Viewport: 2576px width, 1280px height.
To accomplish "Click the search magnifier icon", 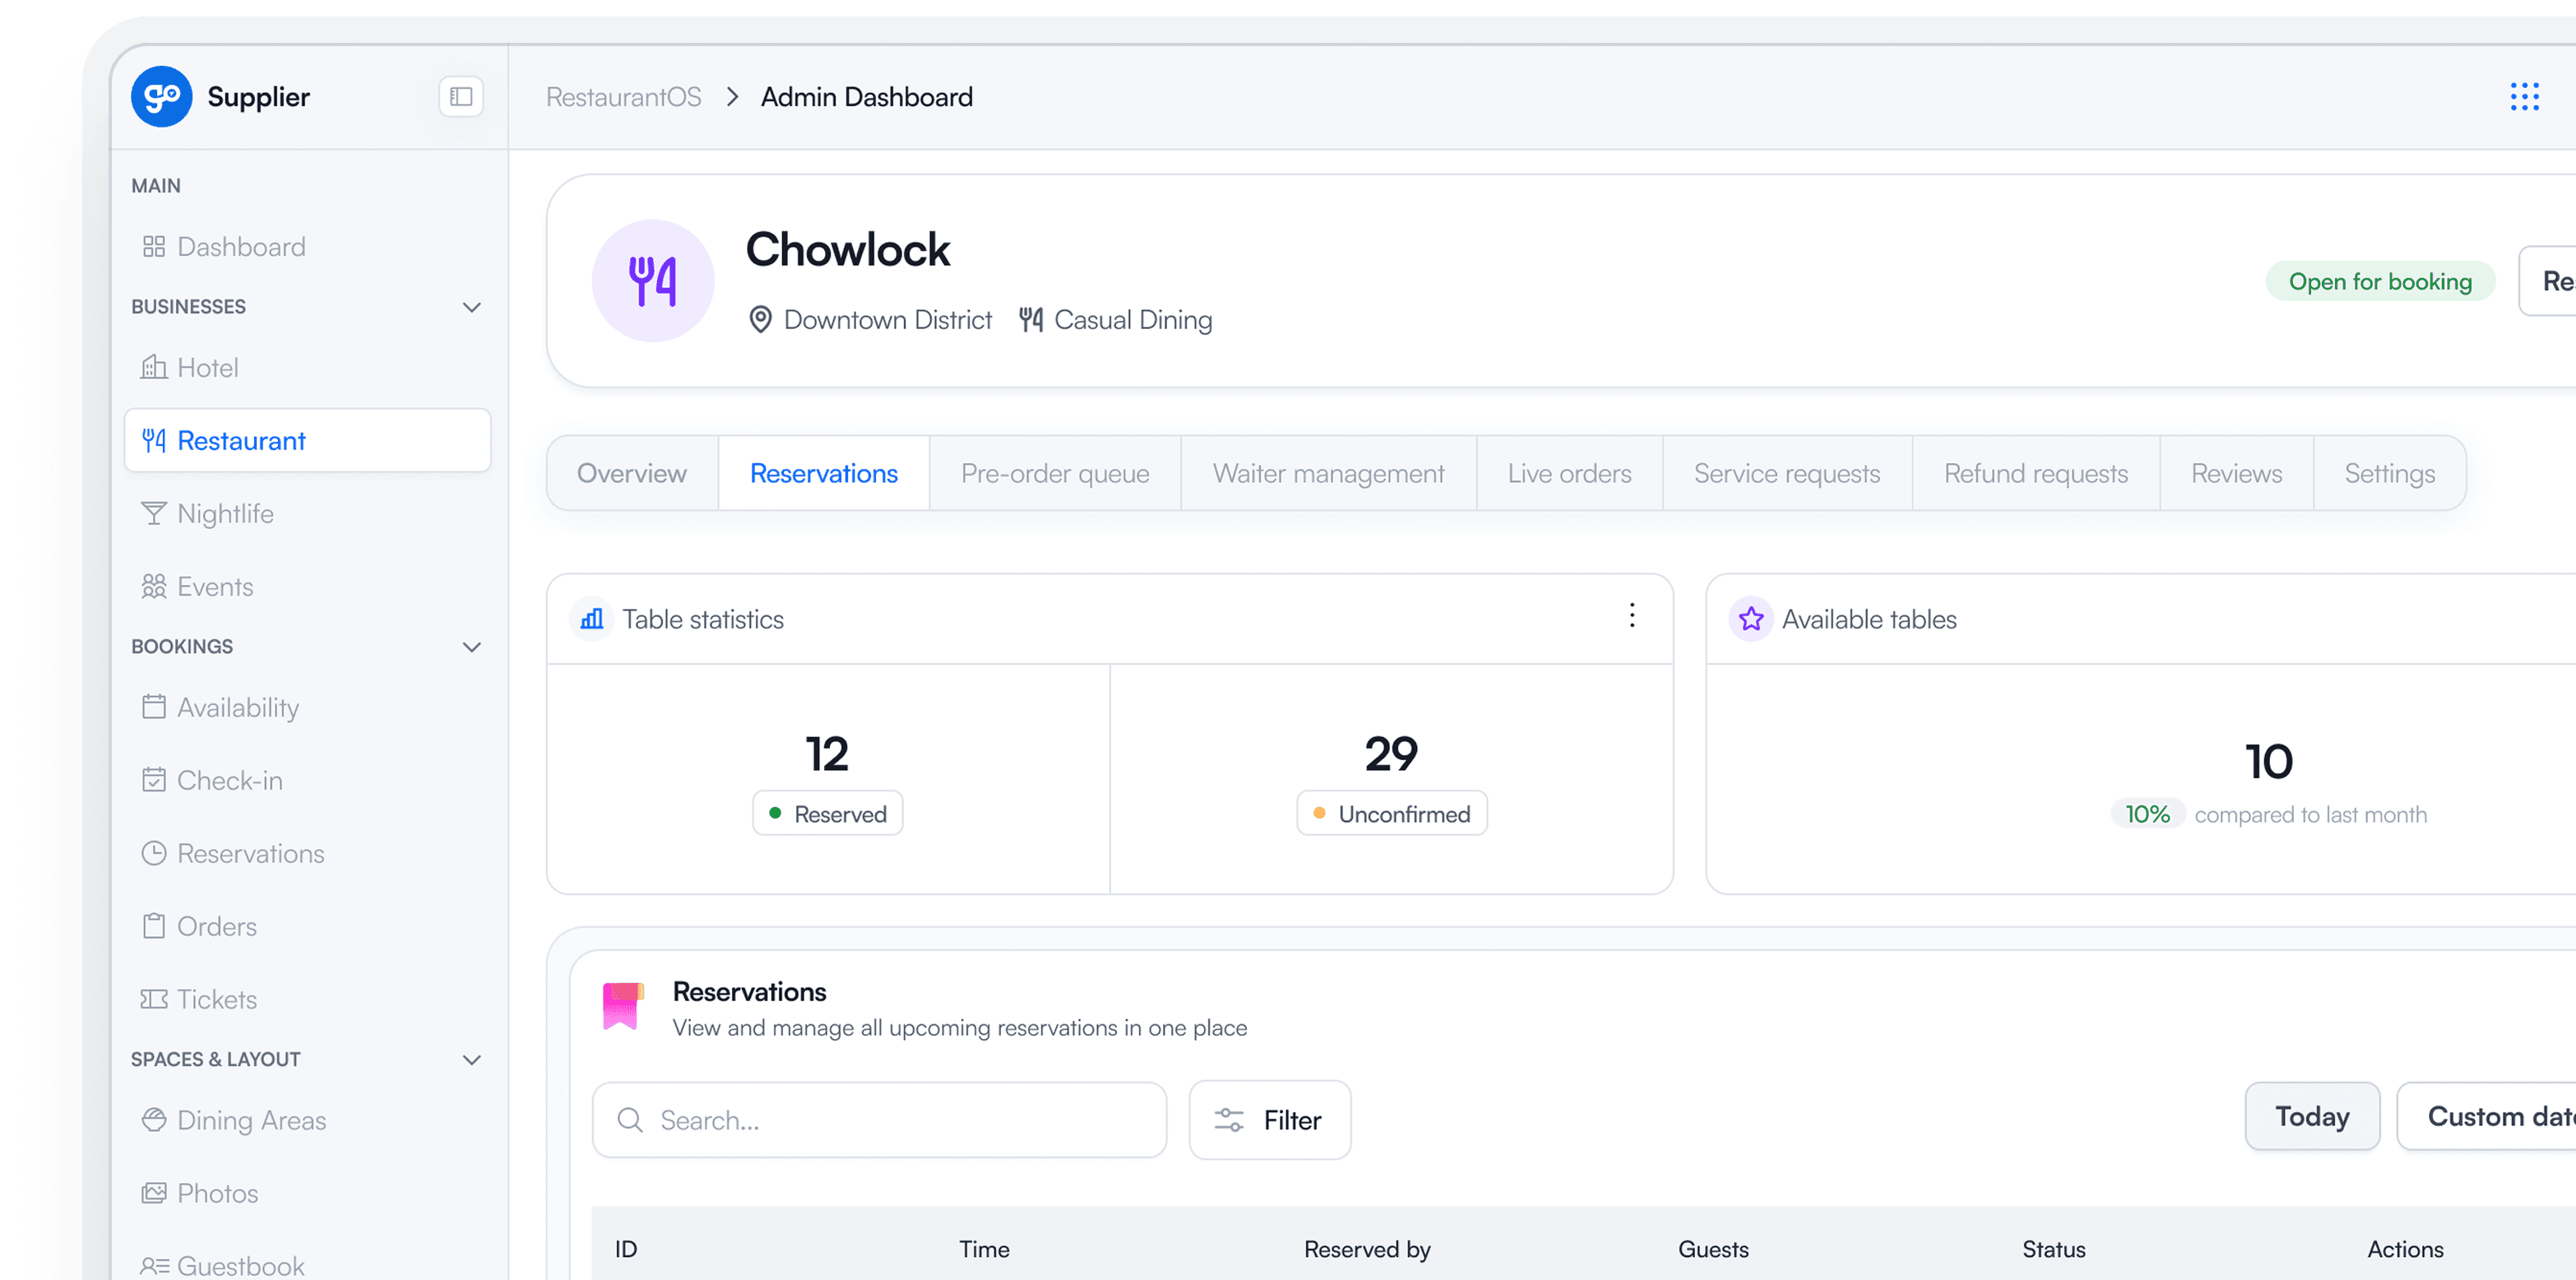I will pyautogui.click(x=630, y=1120).
